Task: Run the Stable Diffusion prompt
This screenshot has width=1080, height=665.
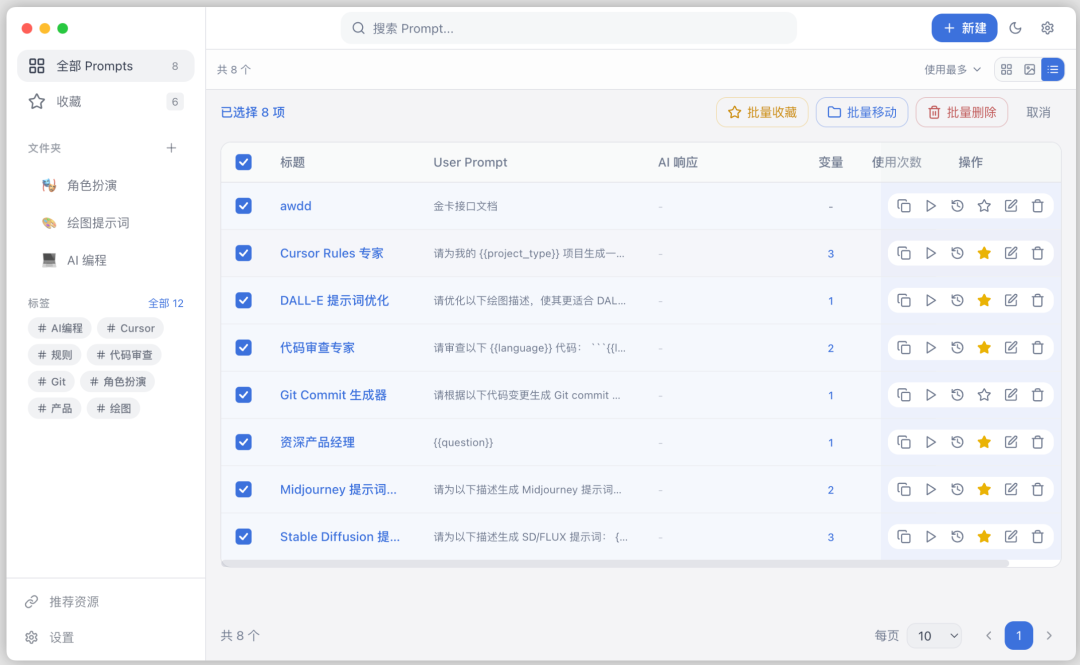Action: (x=931, y=536)
